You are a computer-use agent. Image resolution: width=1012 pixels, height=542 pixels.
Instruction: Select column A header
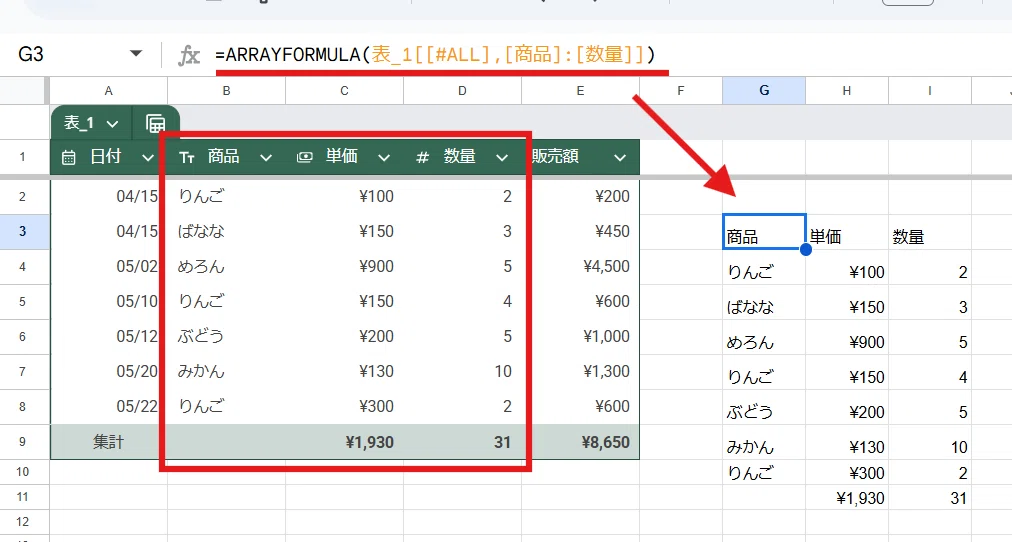point(108,91)
